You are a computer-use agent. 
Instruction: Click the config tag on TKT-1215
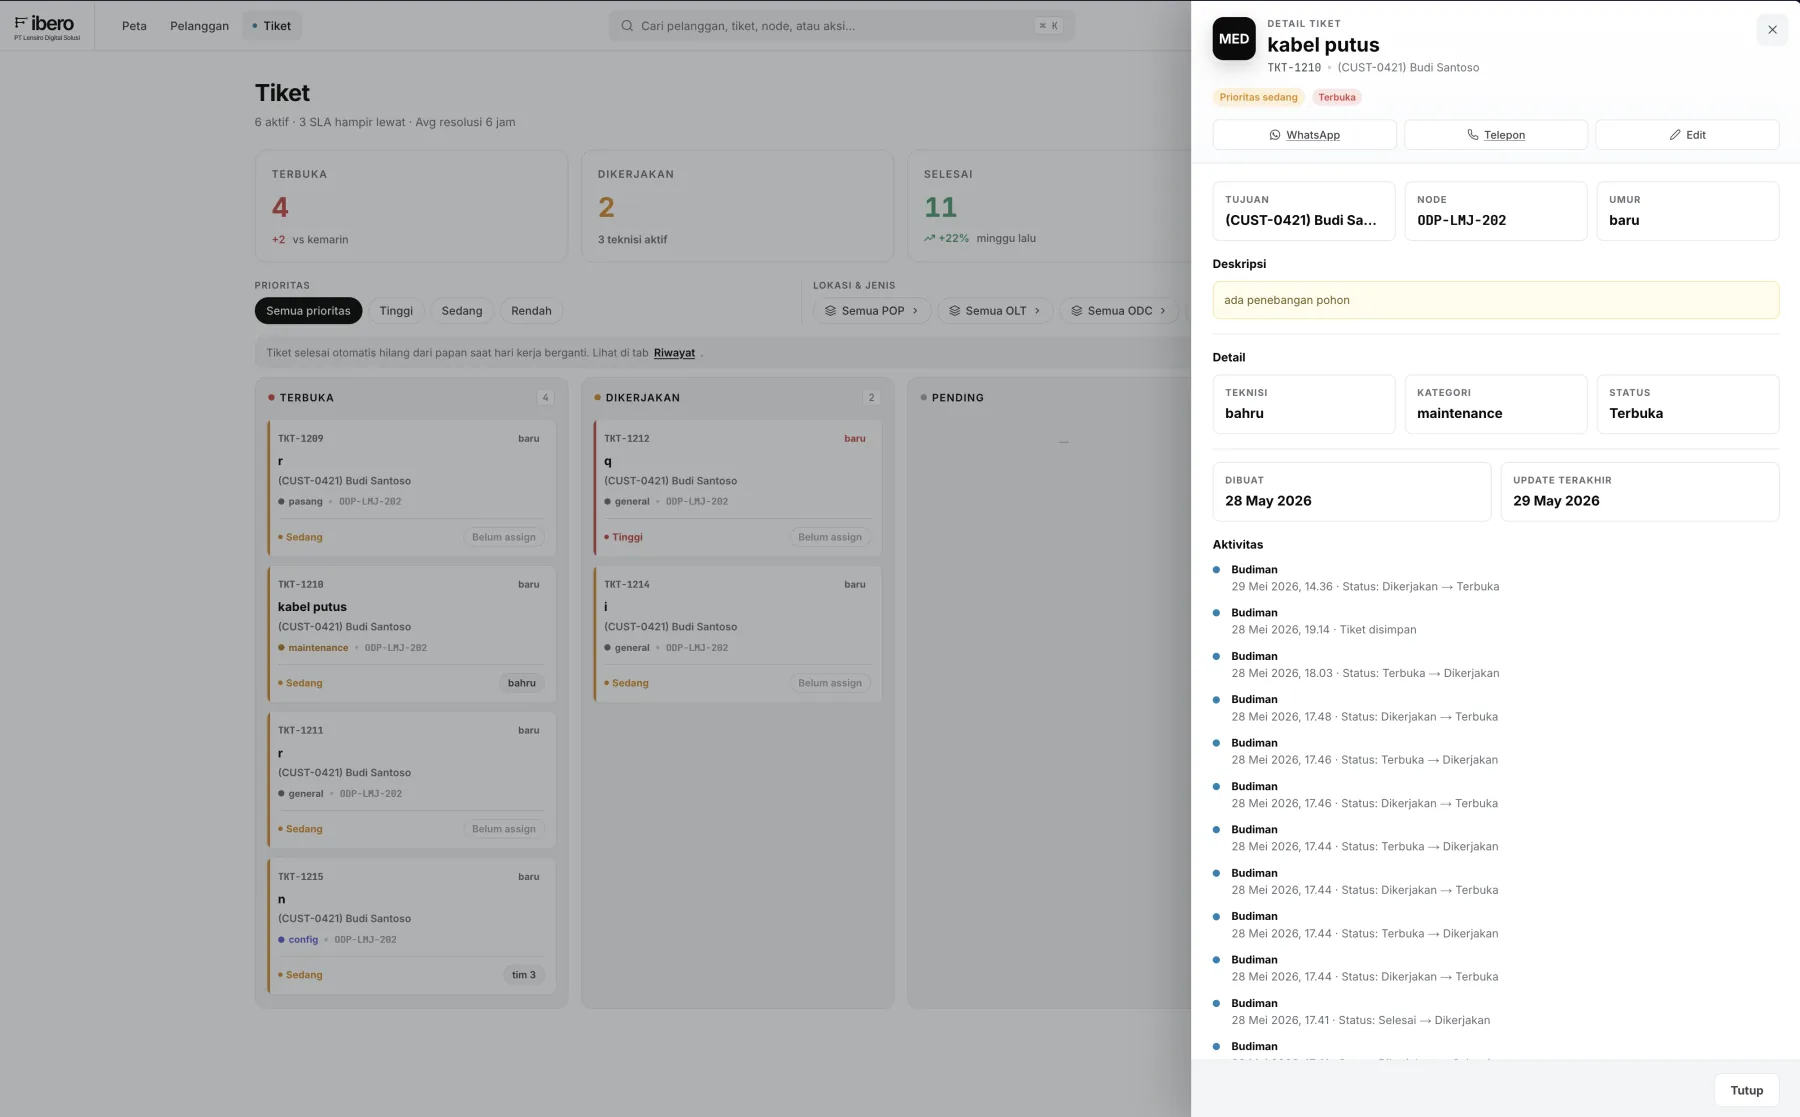pos(298,940)
